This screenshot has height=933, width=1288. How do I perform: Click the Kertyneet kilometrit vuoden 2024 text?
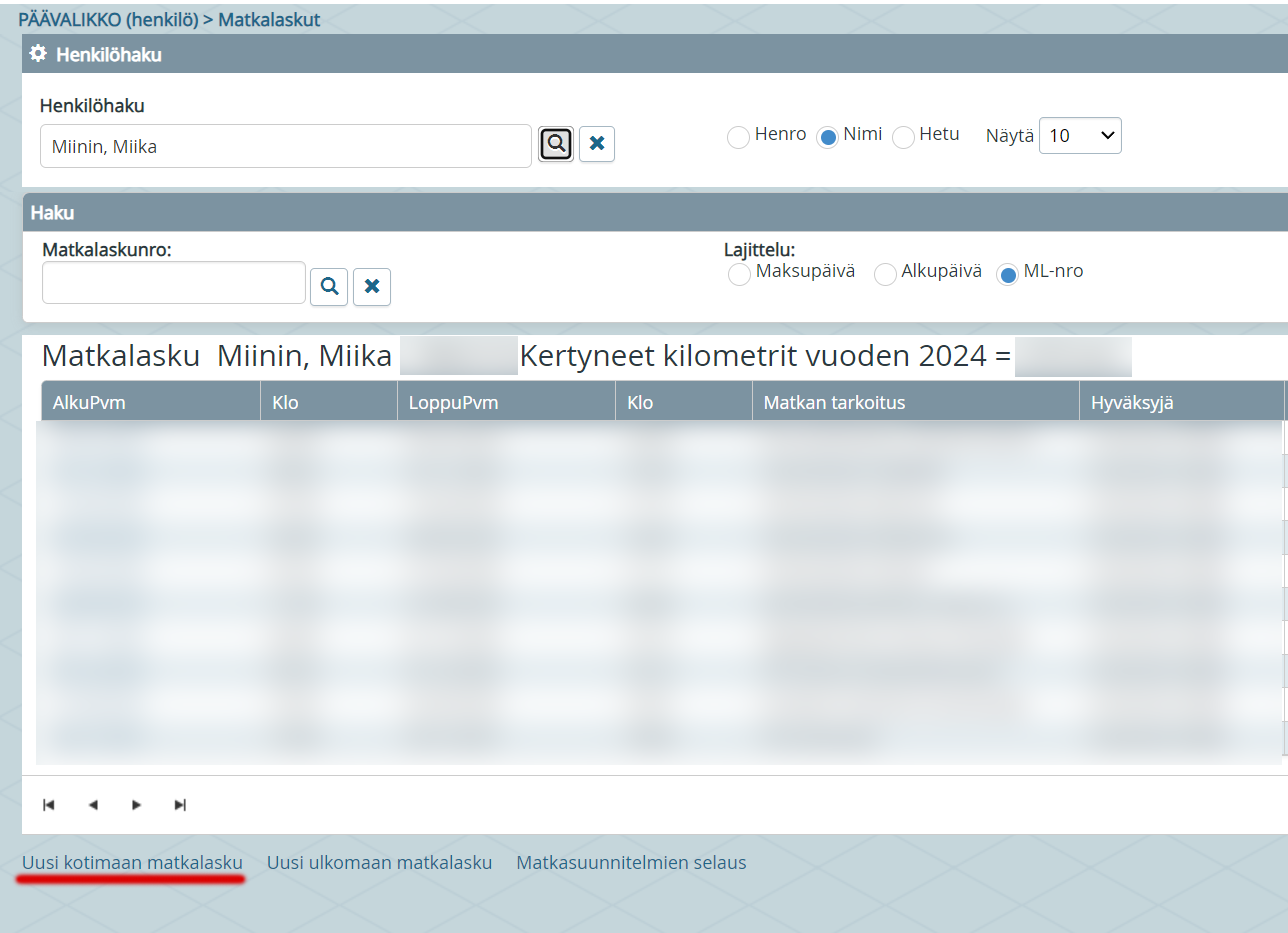pyautogui.click(x=766, y=356)
